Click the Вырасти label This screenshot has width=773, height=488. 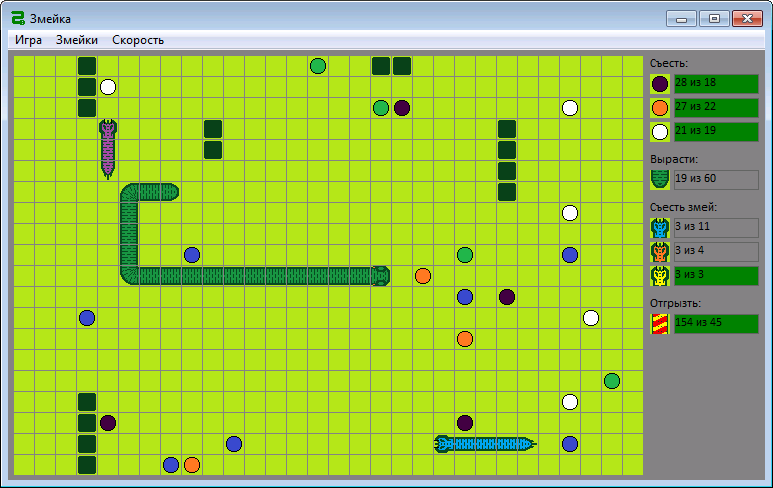[674, 159]
